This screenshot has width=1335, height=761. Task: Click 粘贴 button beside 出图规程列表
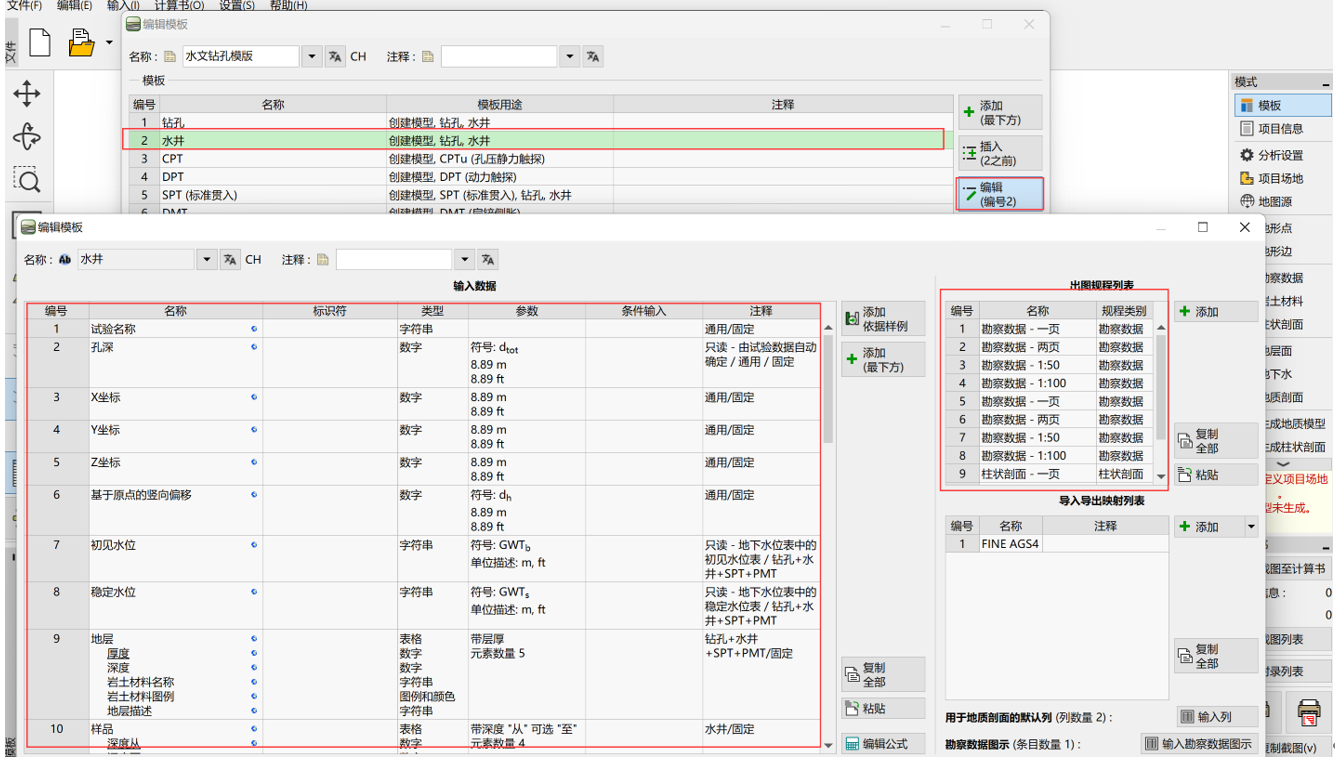(1215, 475)
